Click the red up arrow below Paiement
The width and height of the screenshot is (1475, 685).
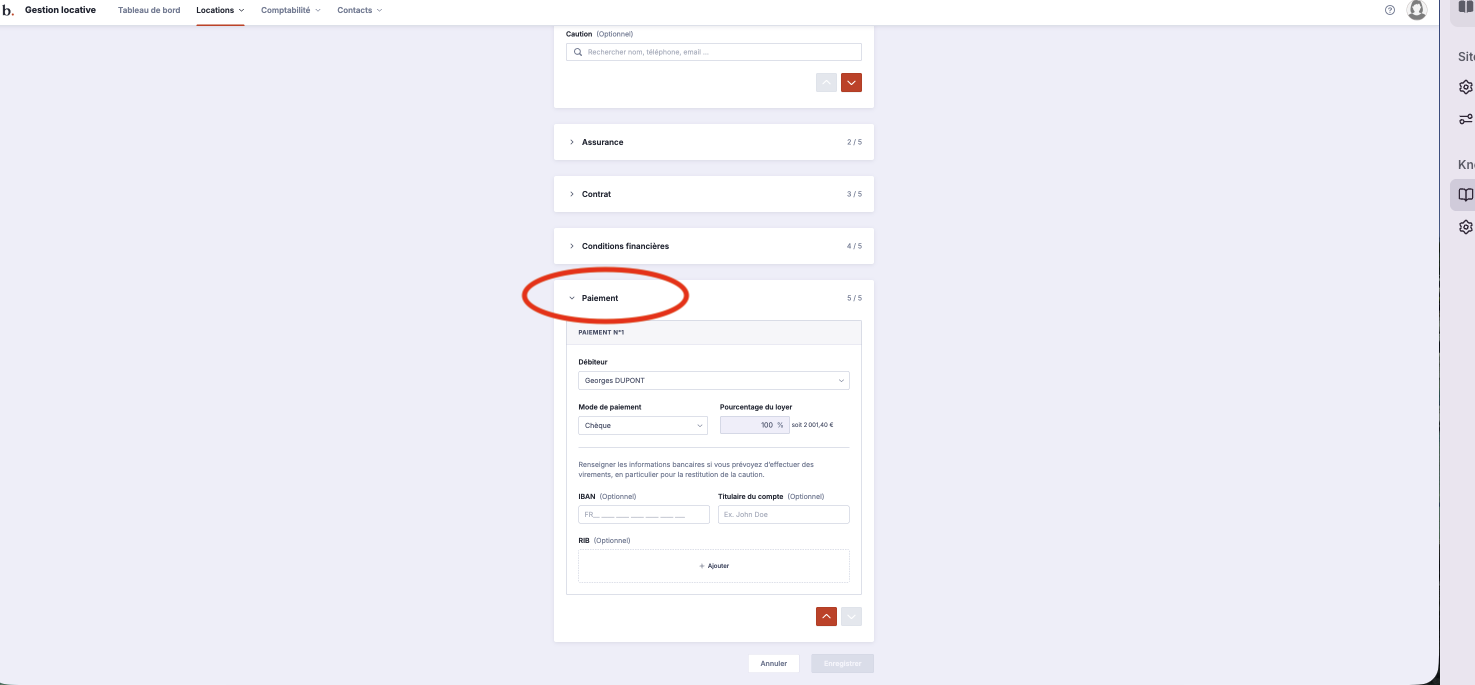pyautogui.click(x=826, y=616)
